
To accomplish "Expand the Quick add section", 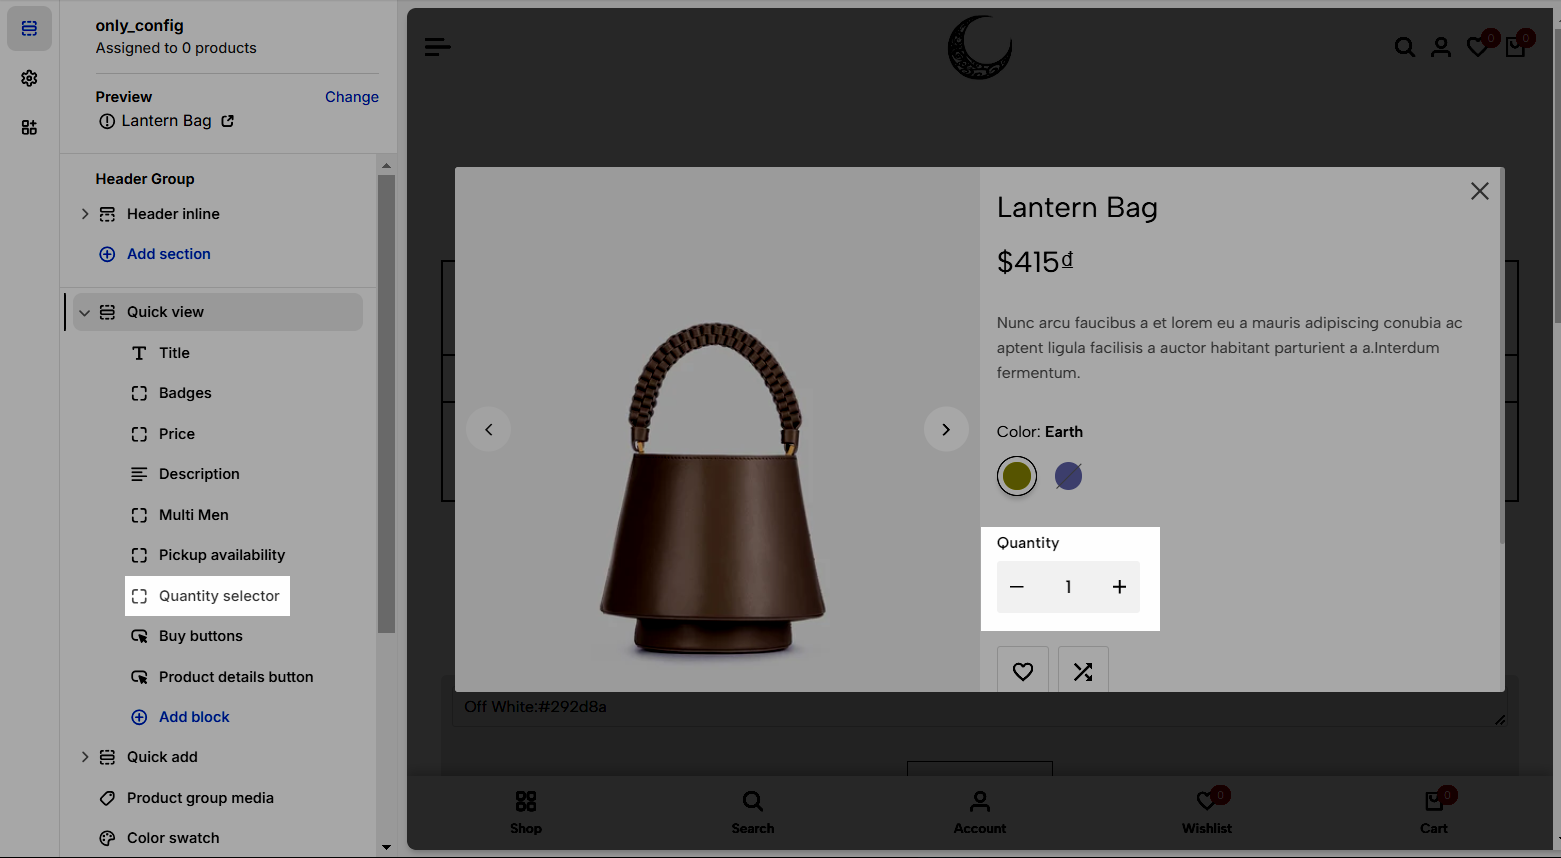I will point(85,757).
